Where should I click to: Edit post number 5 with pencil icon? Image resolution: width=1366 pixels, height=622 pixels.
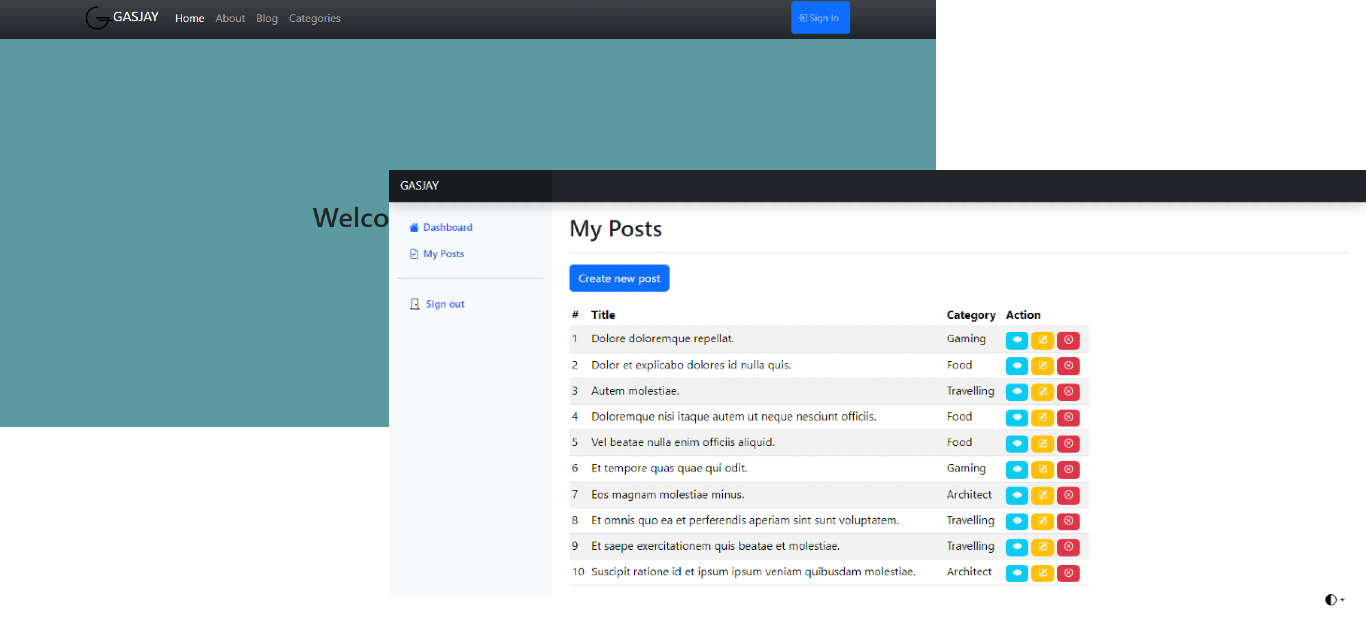tap(1042, 443)
